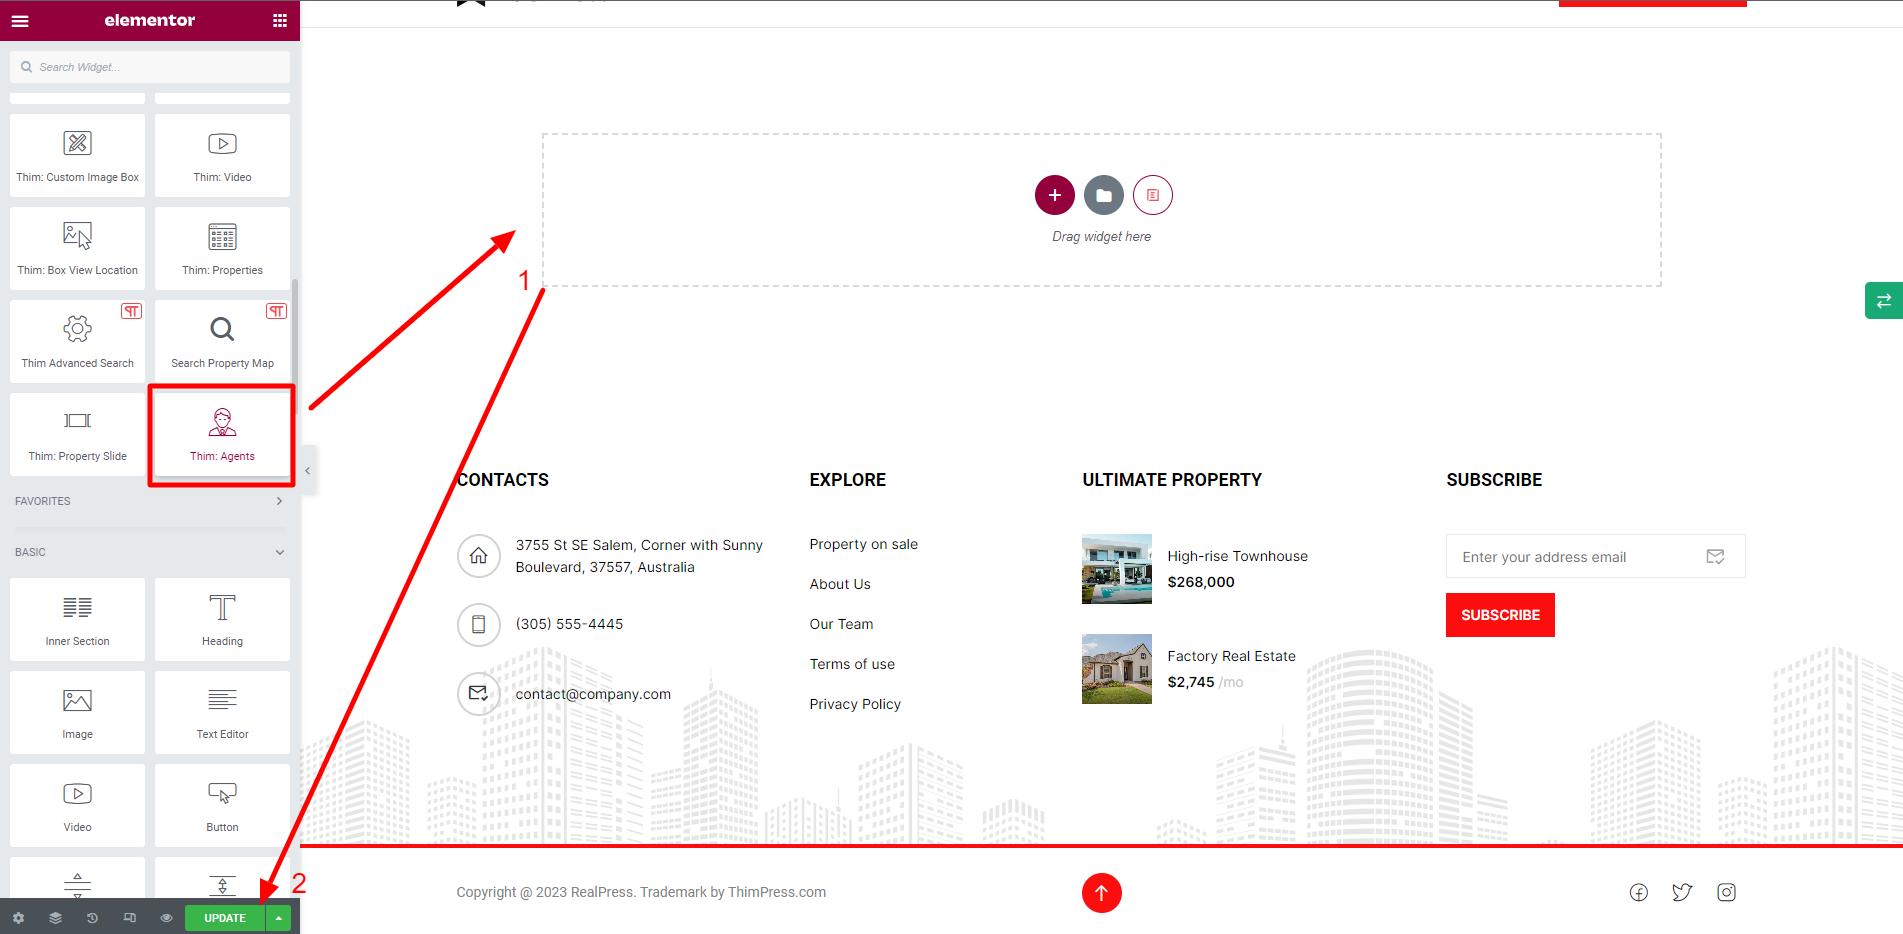Click the green switch-arrows side tab
This screenshot has width=1903, height=934.
pos(1884,301)
